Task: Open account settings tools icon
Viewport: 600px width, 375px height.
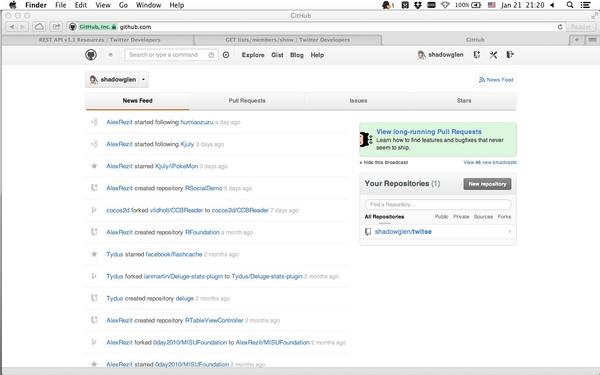Action: pos(493,55)
